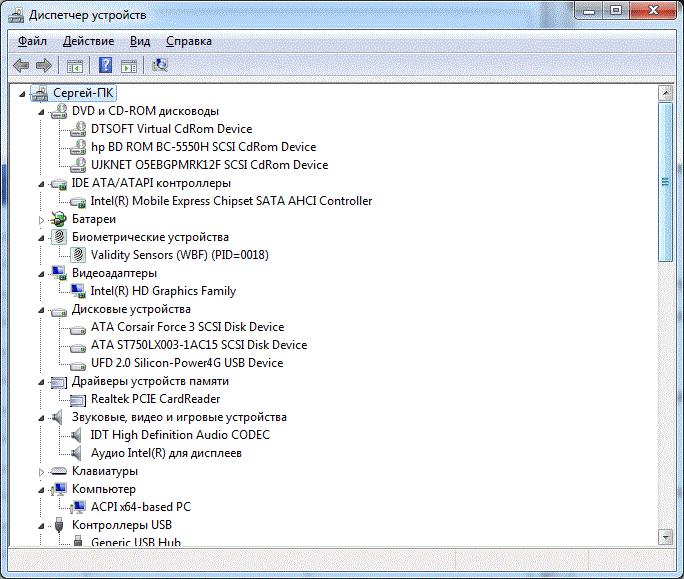Click the IDT High Definition Audio speaker icon
This screenshot has width=684, height=579.
[x=79, y=435]
